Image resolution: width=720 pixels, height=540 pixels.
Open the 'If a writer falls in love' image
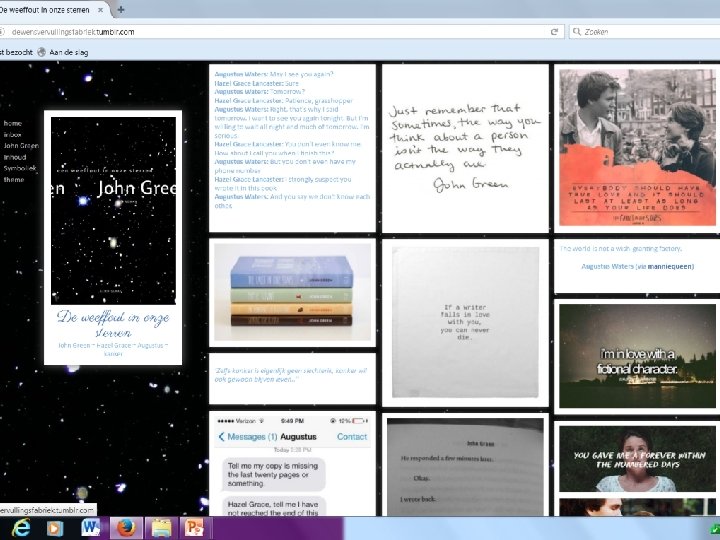(465, 322)
